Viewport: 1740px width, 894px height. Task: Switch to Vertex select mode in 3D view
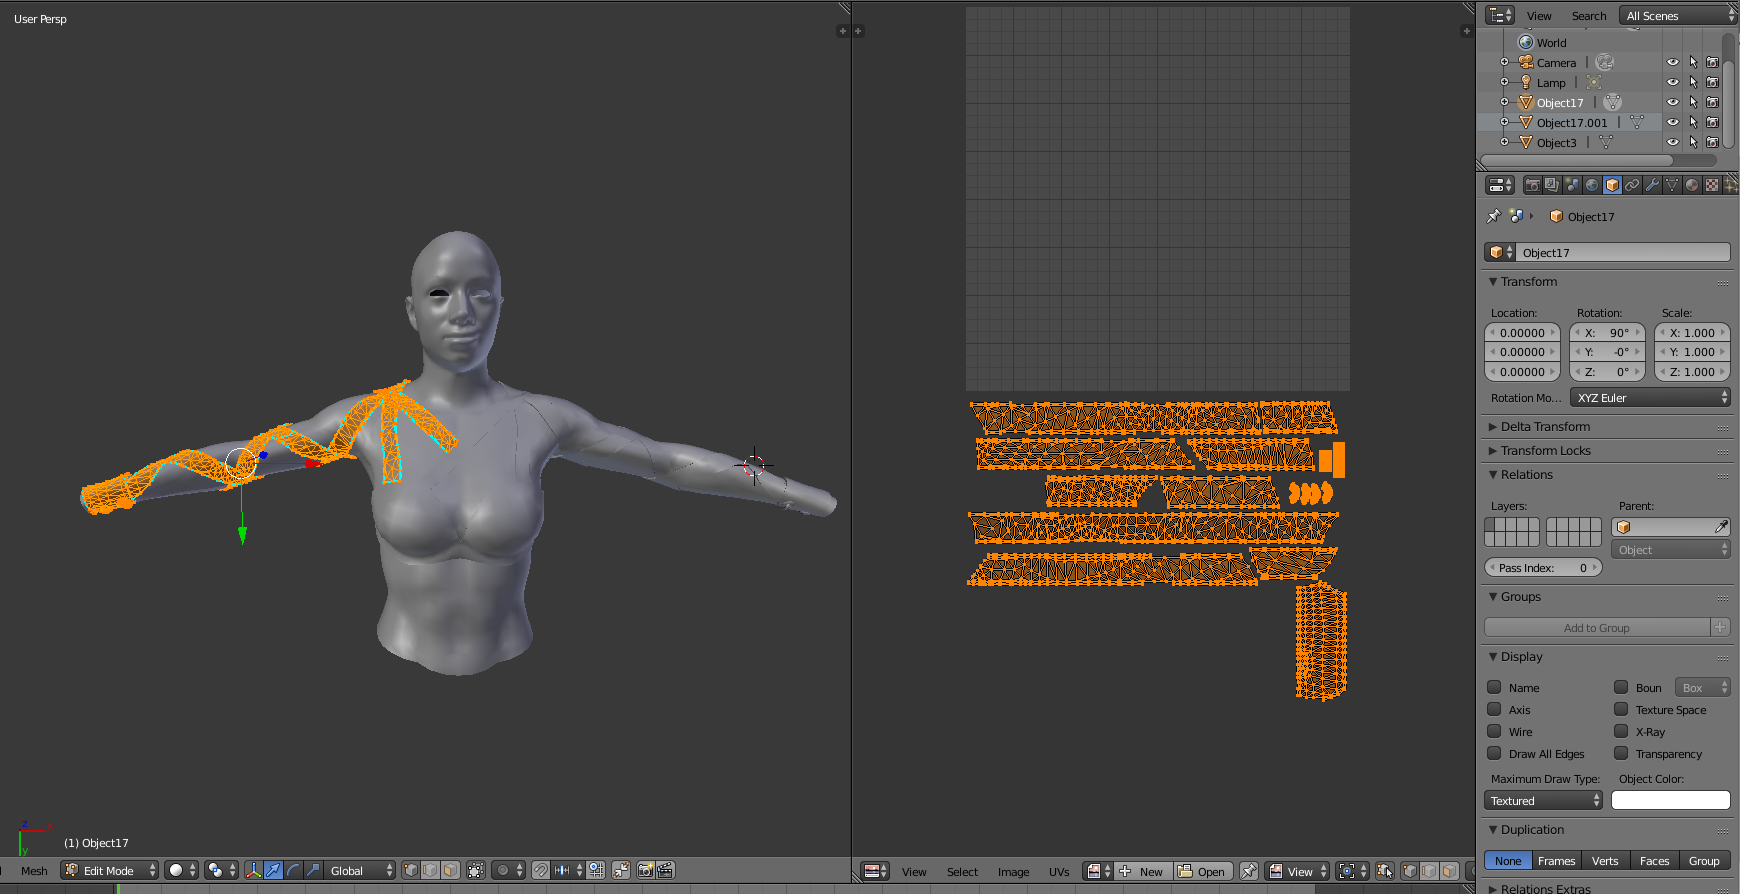pyautogui.click(x=410, y=870)
